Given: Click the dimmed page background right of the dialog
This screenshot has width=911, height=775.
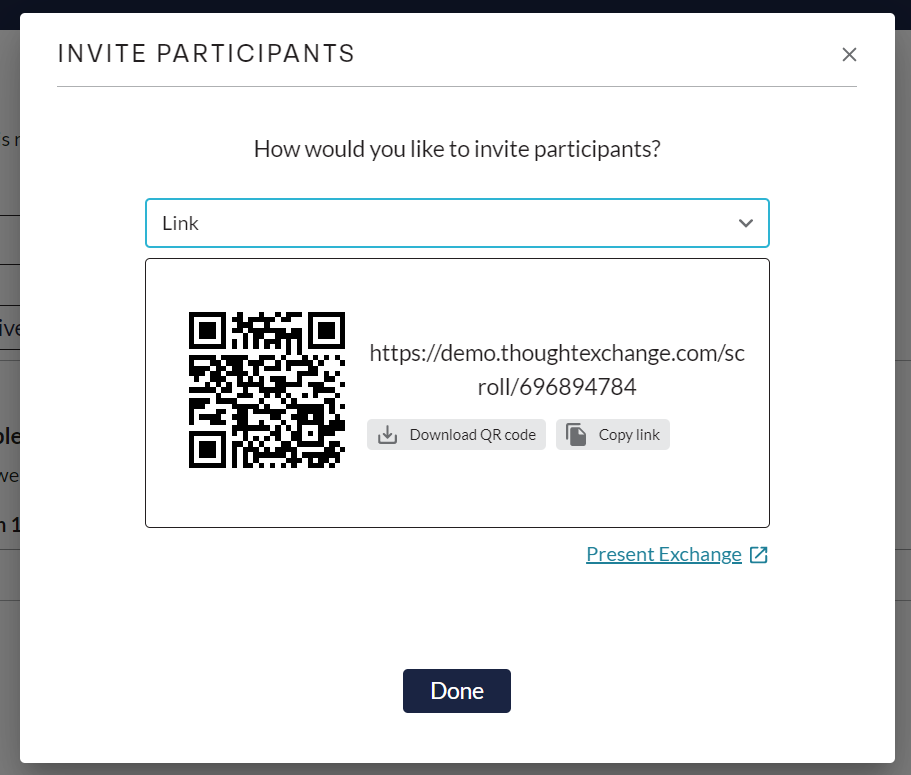Looking at the screenshot, I should 903,407.
